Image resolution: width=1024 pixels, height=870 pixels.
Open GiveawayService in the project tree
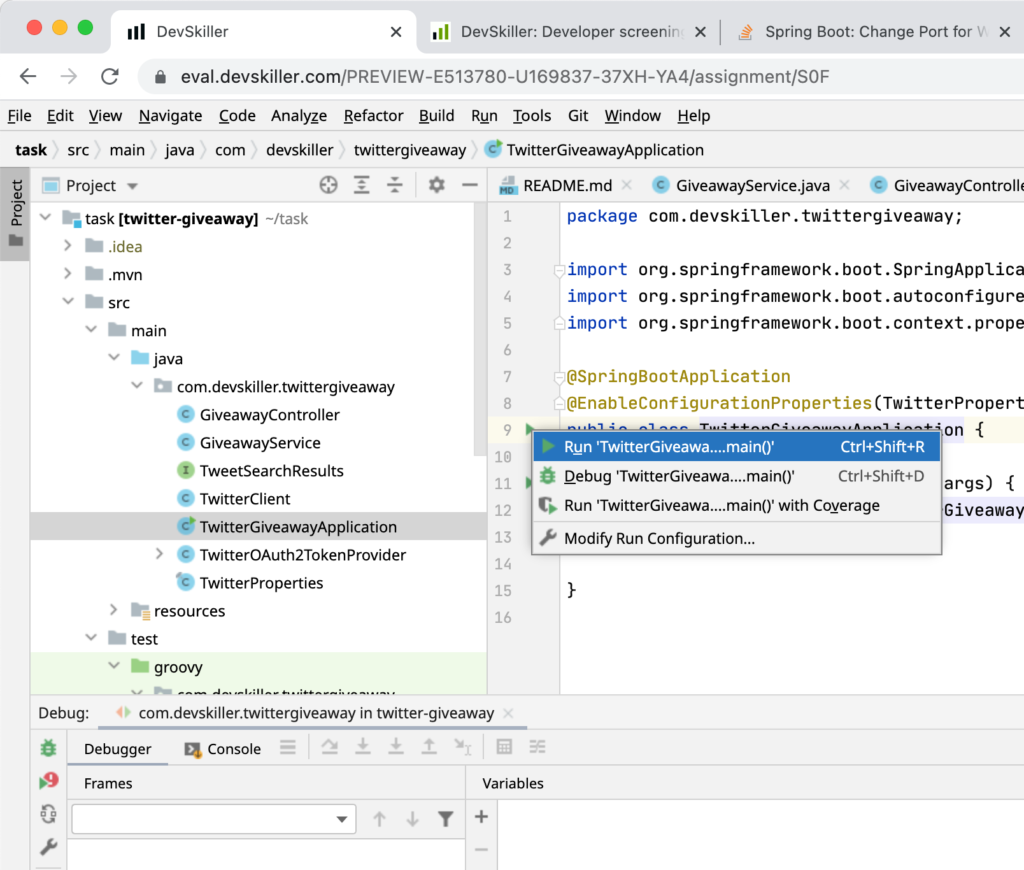click(x=259, y=442)
